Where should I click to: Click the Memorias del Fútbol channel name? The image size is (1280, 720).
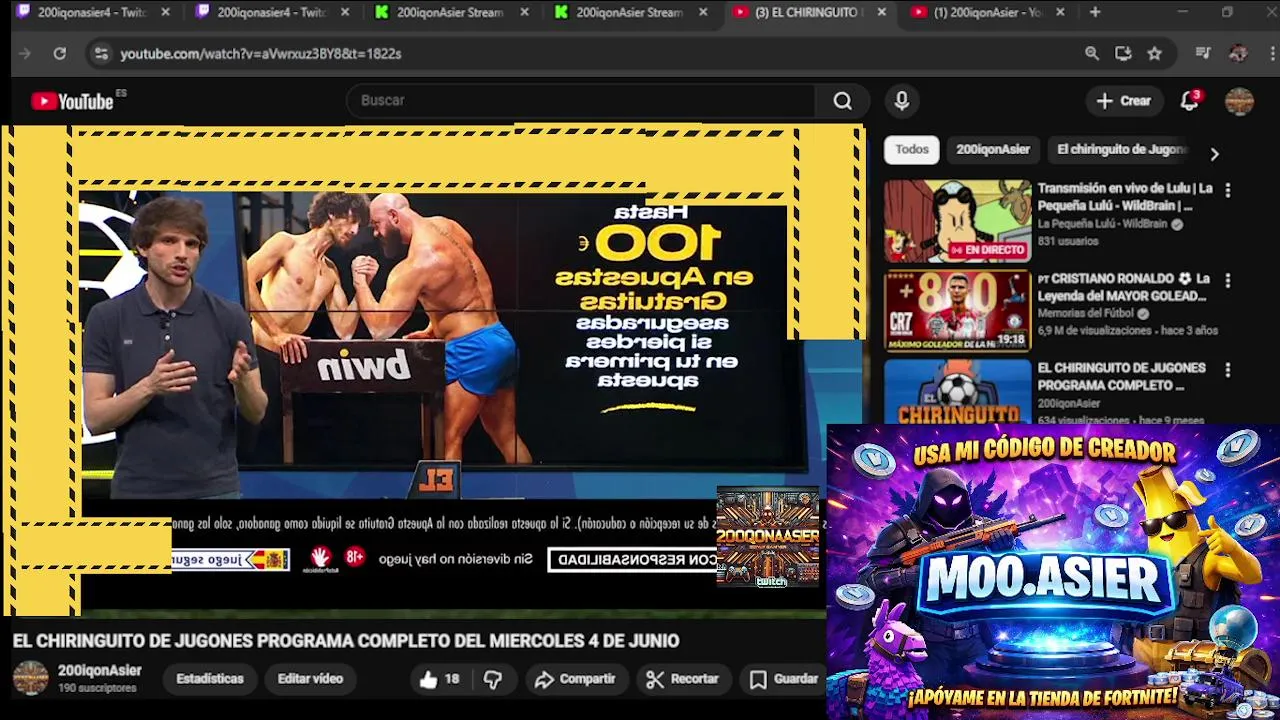[x=1086, y=313]
